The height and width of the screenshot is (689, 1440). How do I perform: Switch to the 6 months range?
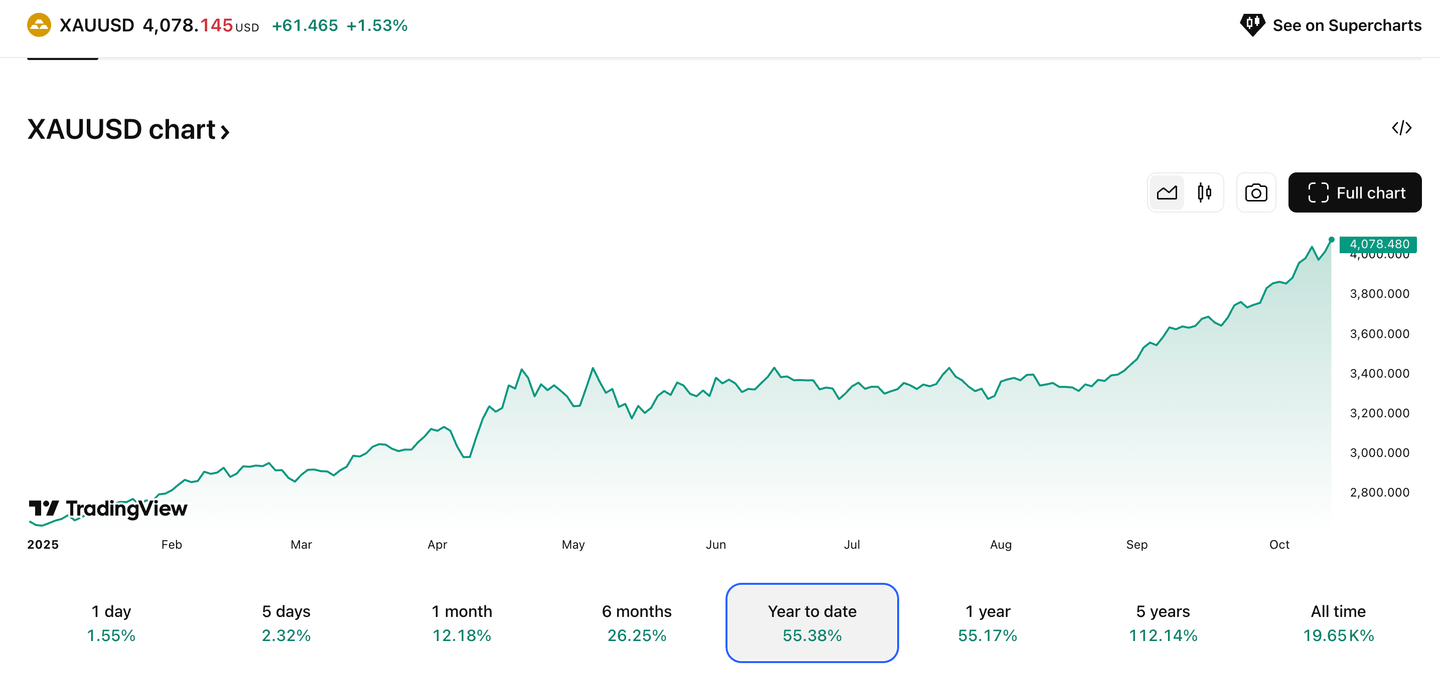pyautogui.click(x=637, y=623)
